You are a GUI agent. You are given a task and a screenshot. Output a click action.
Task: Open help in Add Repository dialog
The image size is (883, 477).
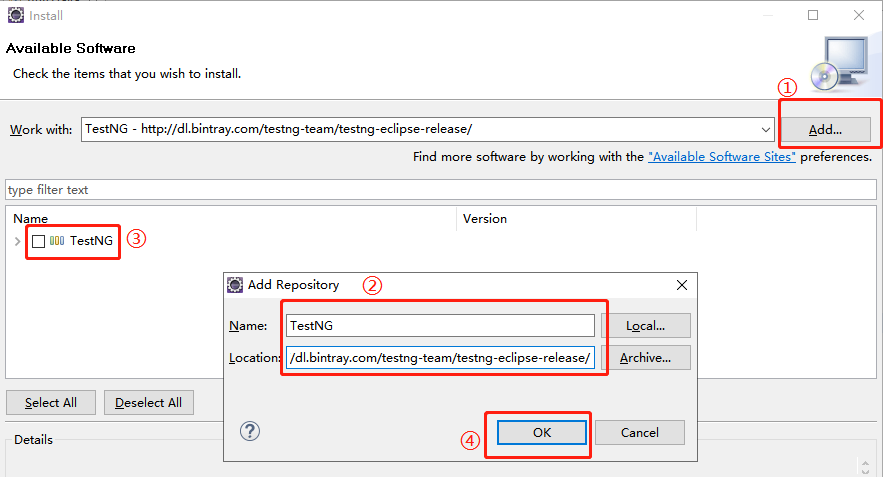tap(249, 431)
